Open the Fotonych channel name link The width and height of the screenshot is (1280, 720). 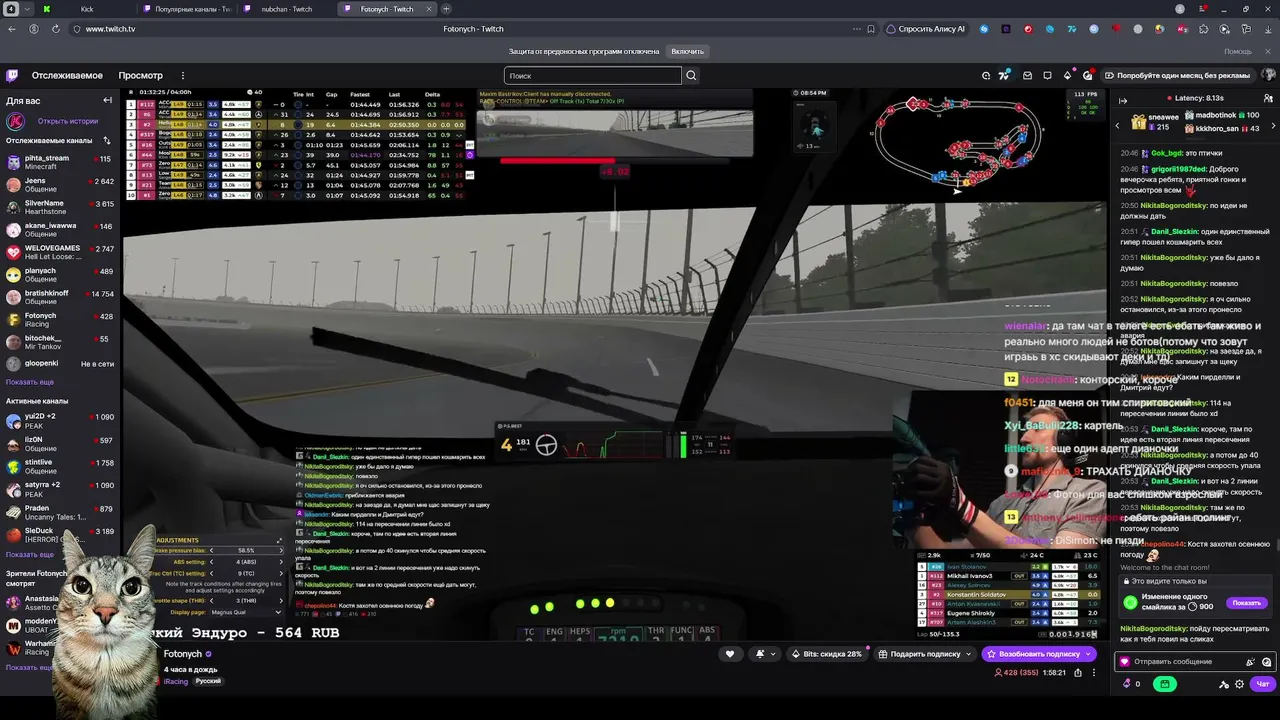point(182,654)
